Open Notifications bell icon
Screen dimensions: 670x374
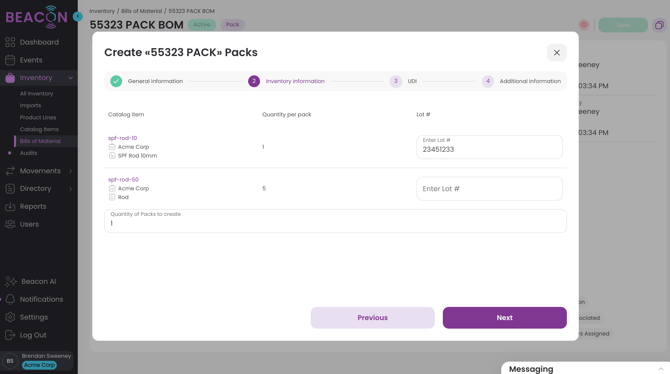tap(10, 299)
